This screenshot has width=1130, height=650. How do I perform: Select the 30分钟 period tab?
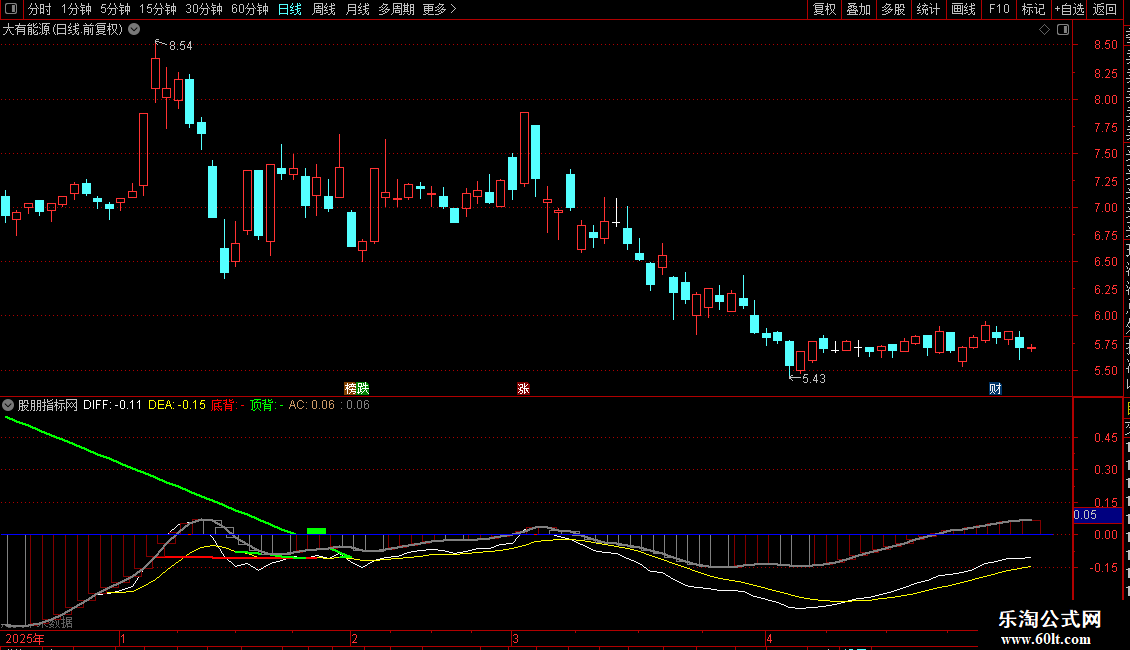pos(204,9)
